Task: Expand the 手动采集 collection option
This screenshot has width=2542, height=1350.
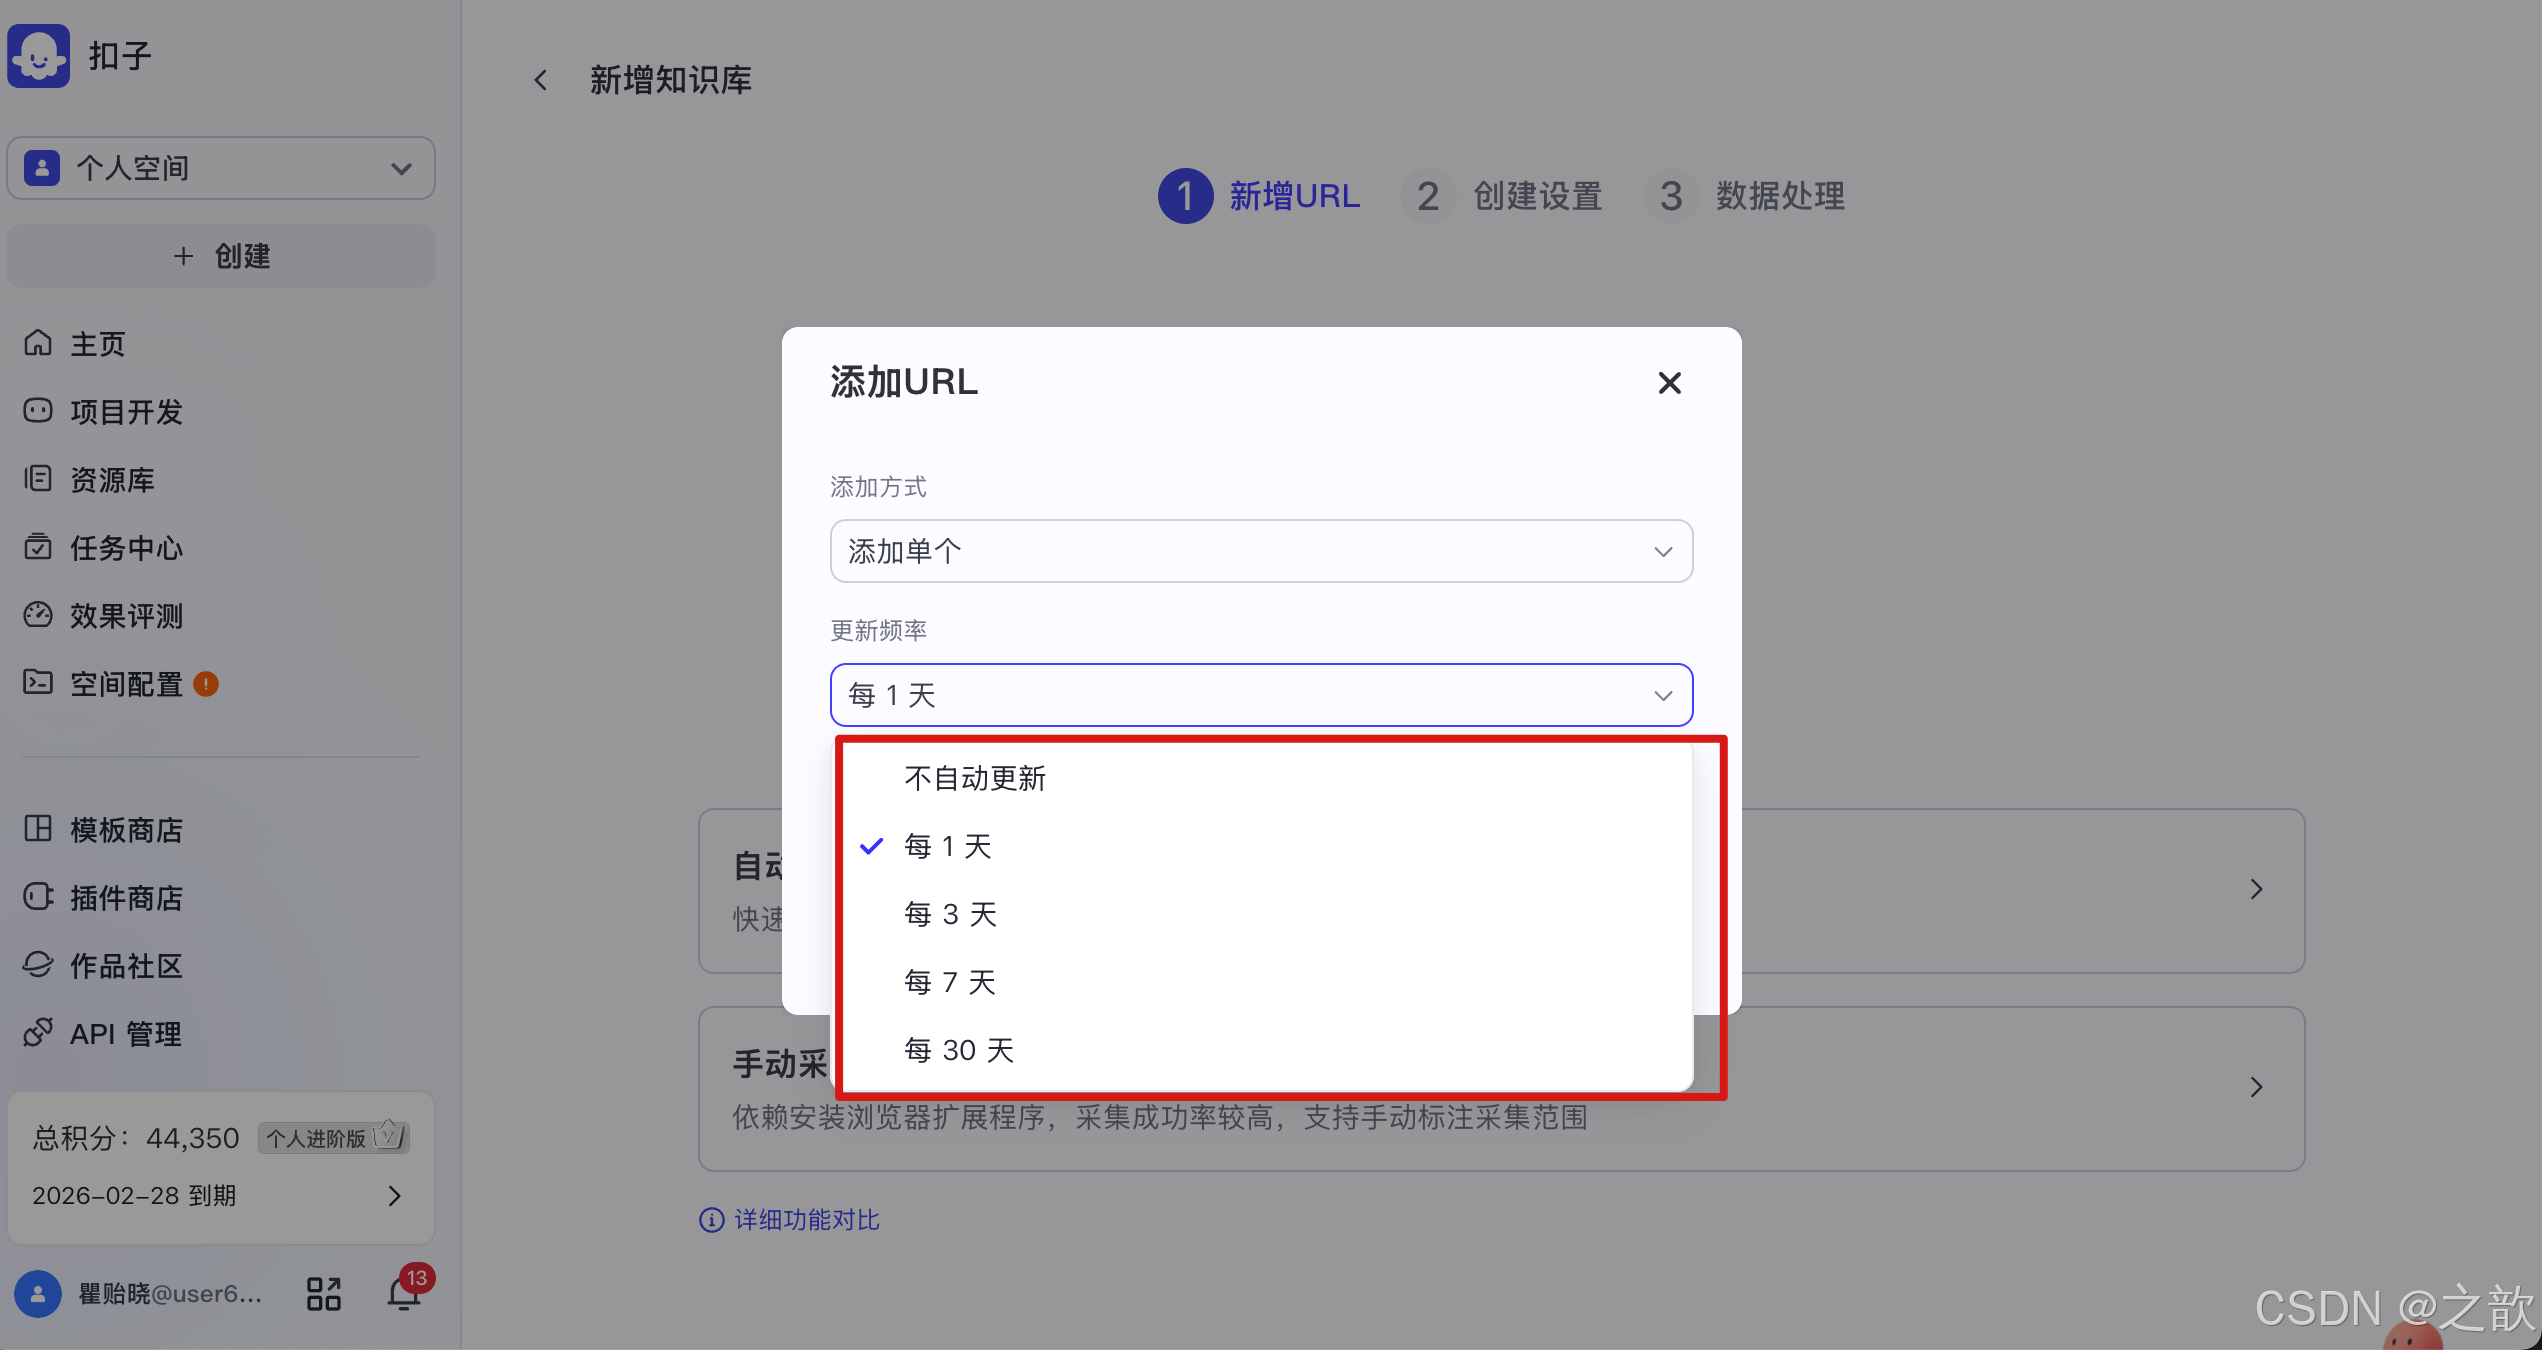Action: click(x=2256, y=1087)
